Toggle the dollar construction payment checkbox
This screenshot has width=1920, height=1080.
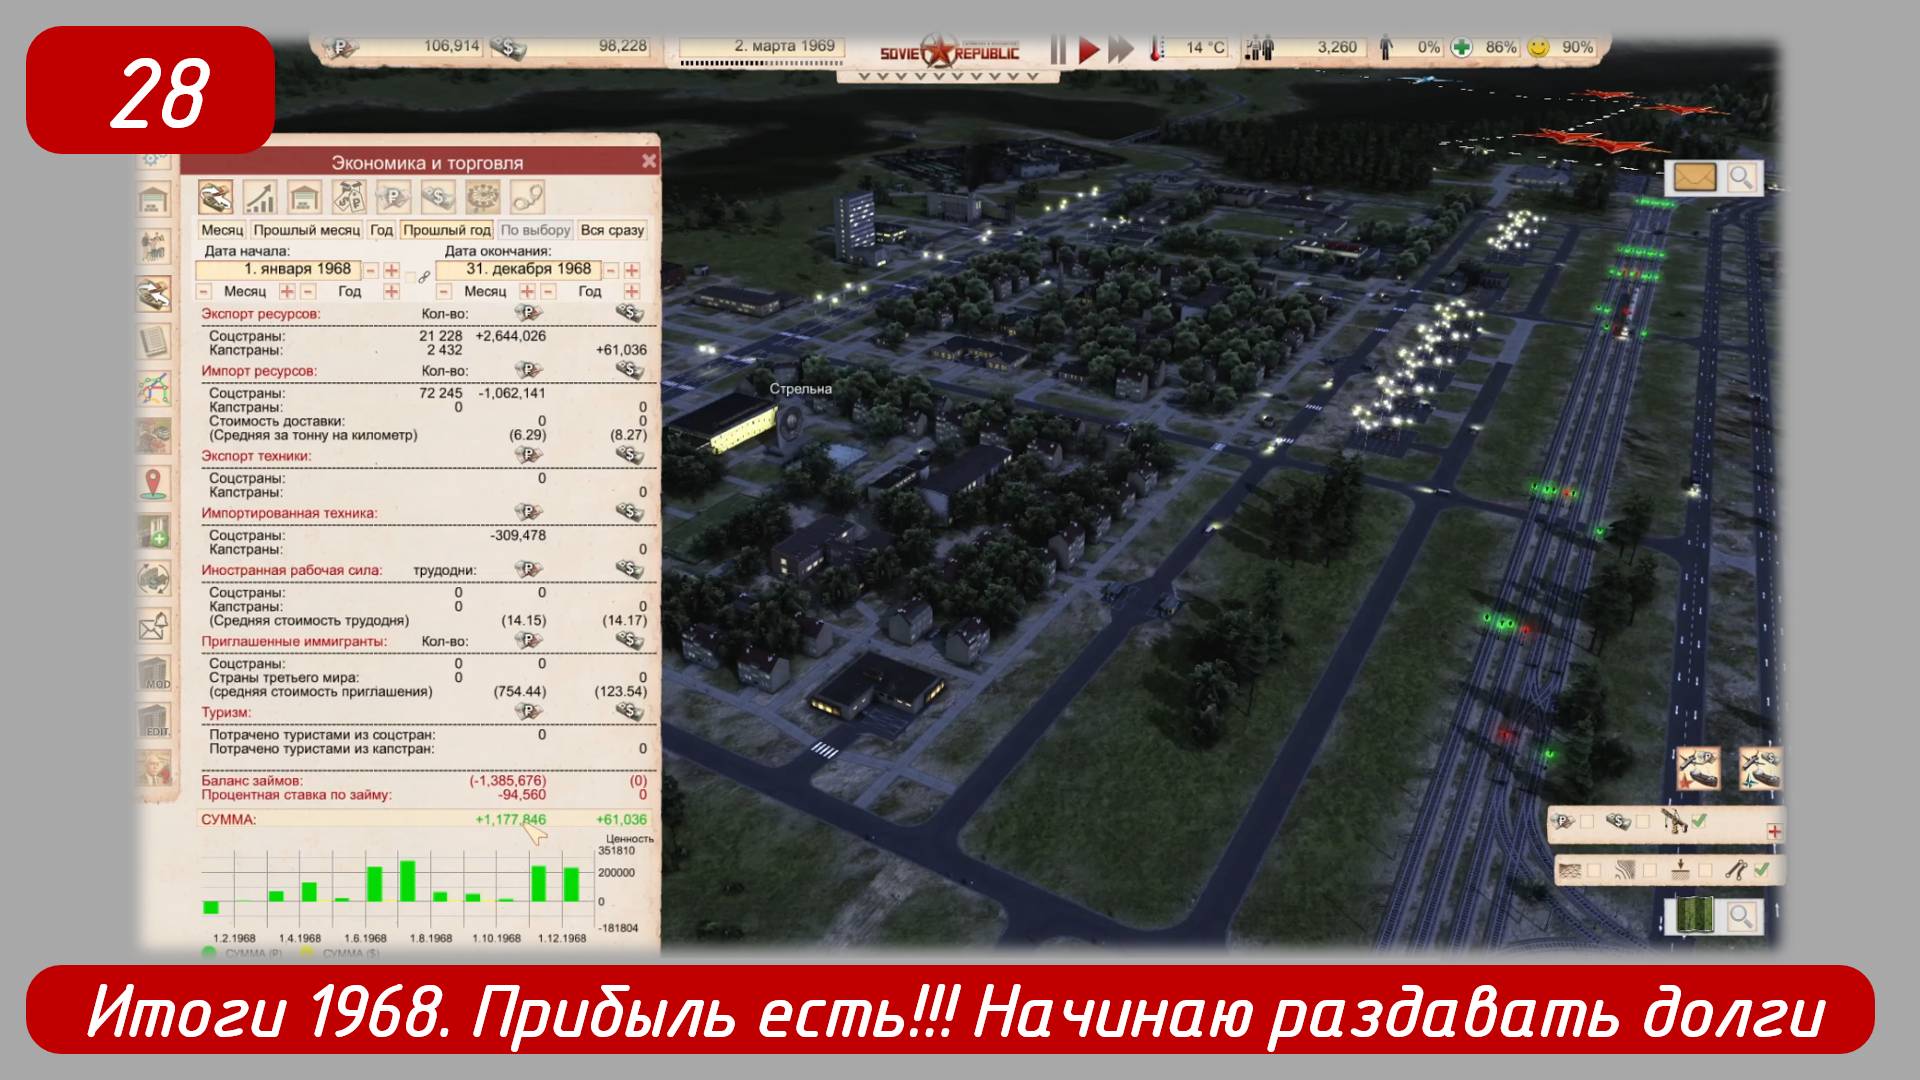(1643, 822)
